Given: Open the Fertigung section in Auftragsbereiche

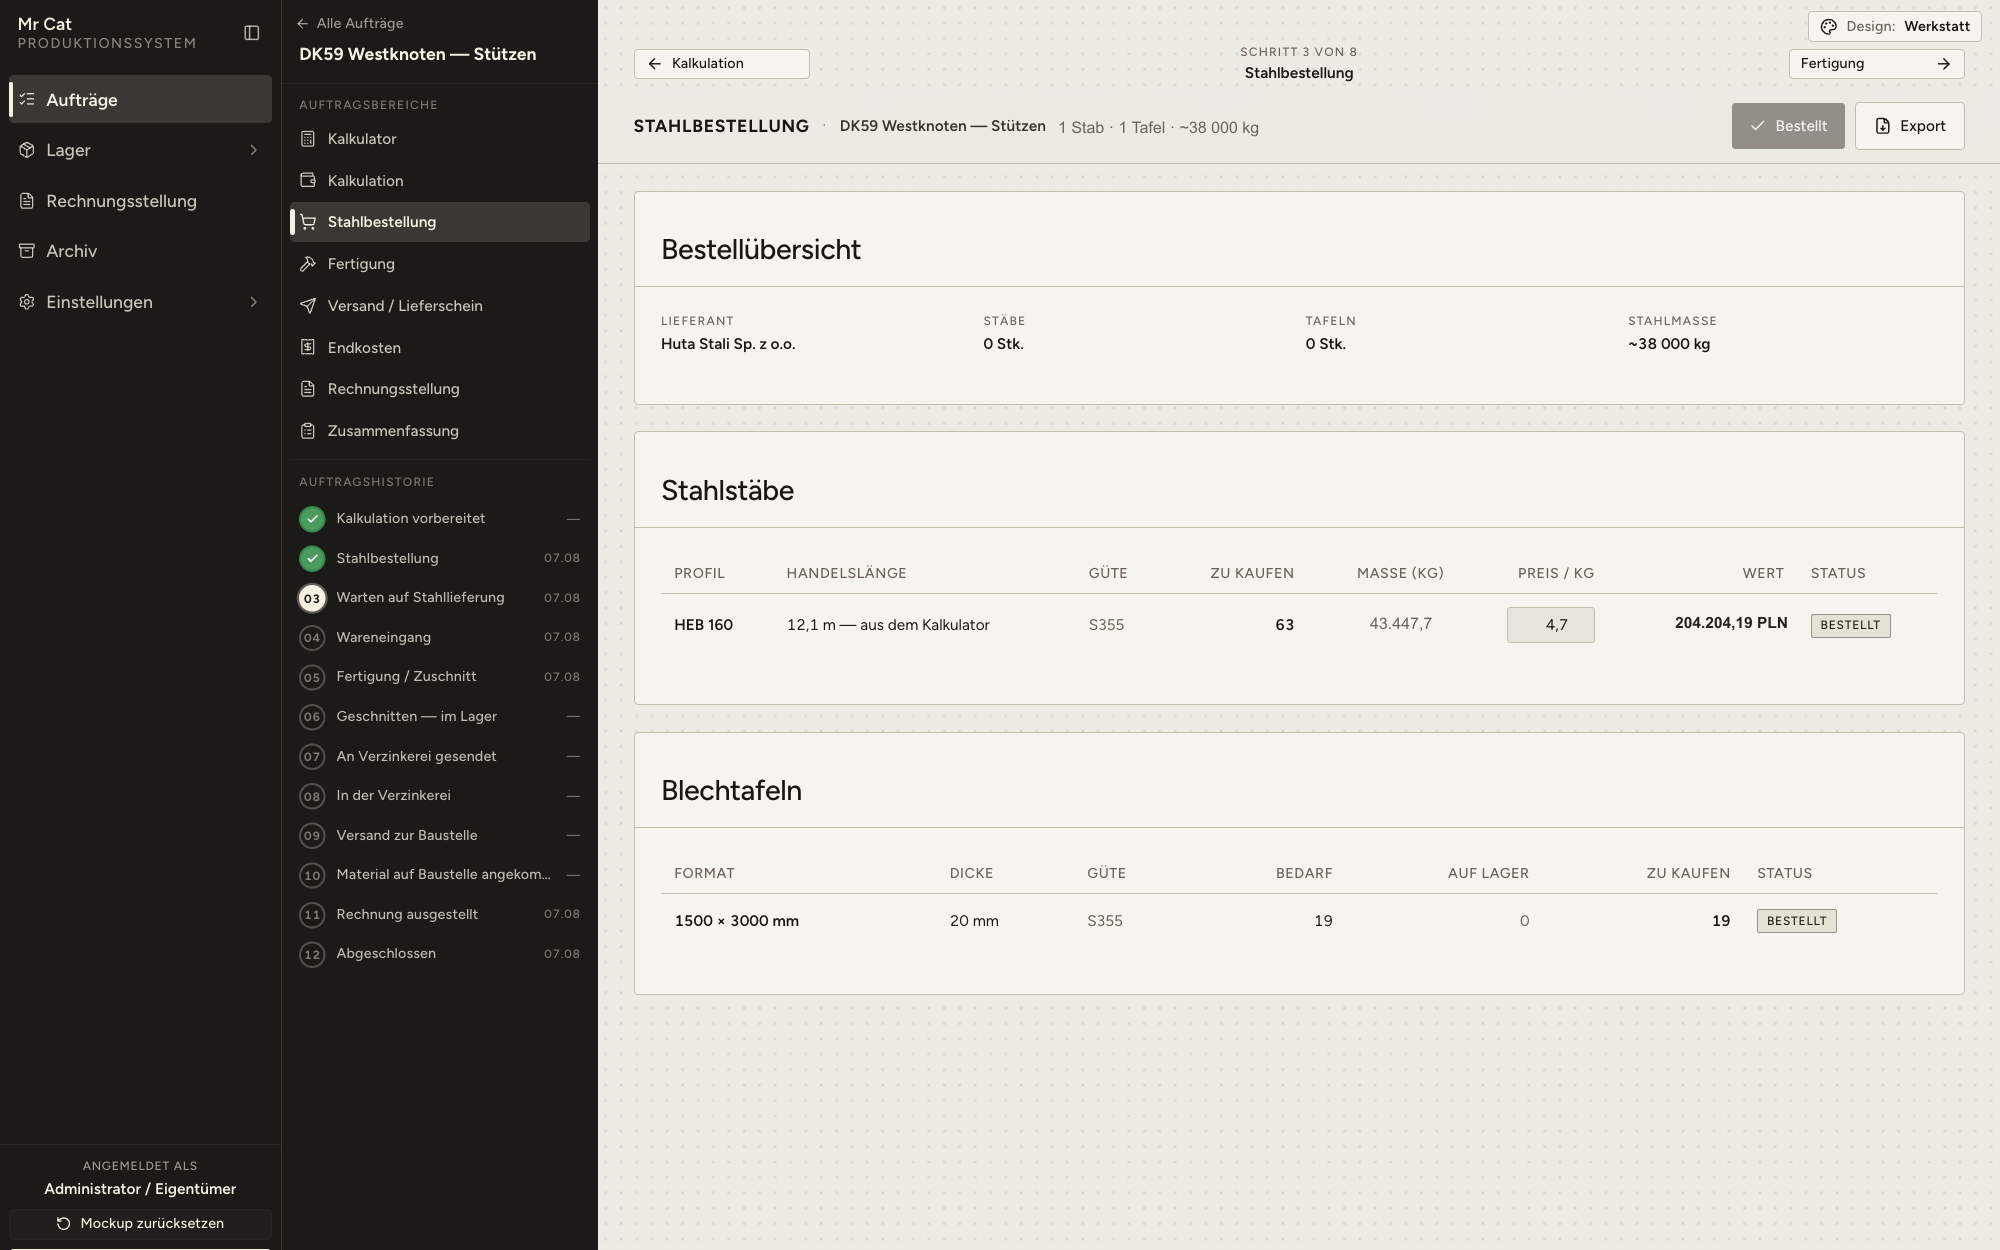Looking at the screenshot, I should tap(440, 264).
